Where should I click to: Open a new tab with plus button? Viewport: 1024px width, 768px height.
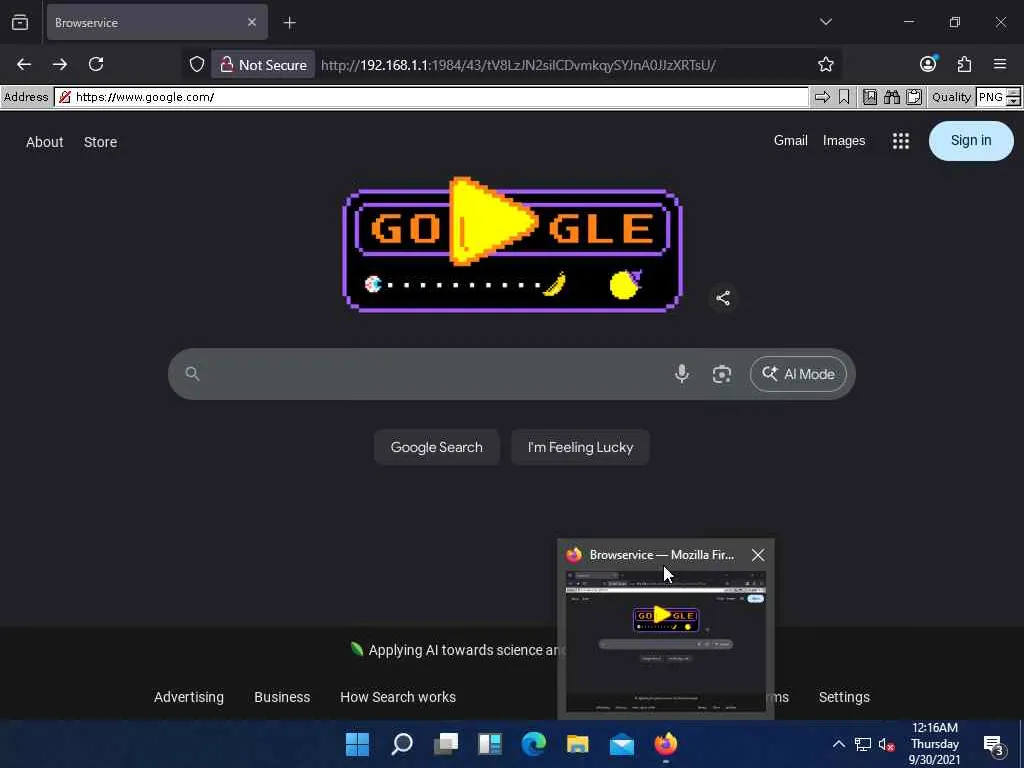pyautogui.click(x=290, y=22)
